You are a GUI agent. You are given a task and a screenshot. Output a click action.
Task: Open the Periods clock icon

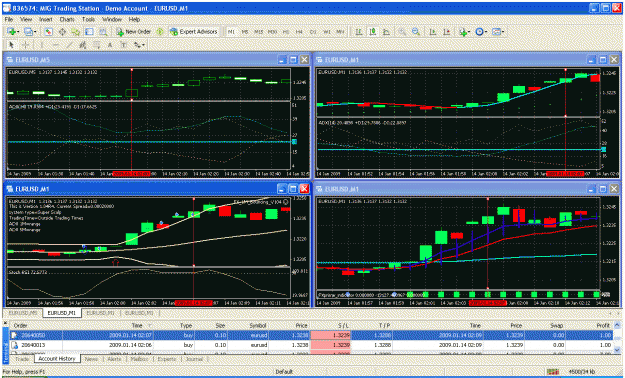click(479, 32)
